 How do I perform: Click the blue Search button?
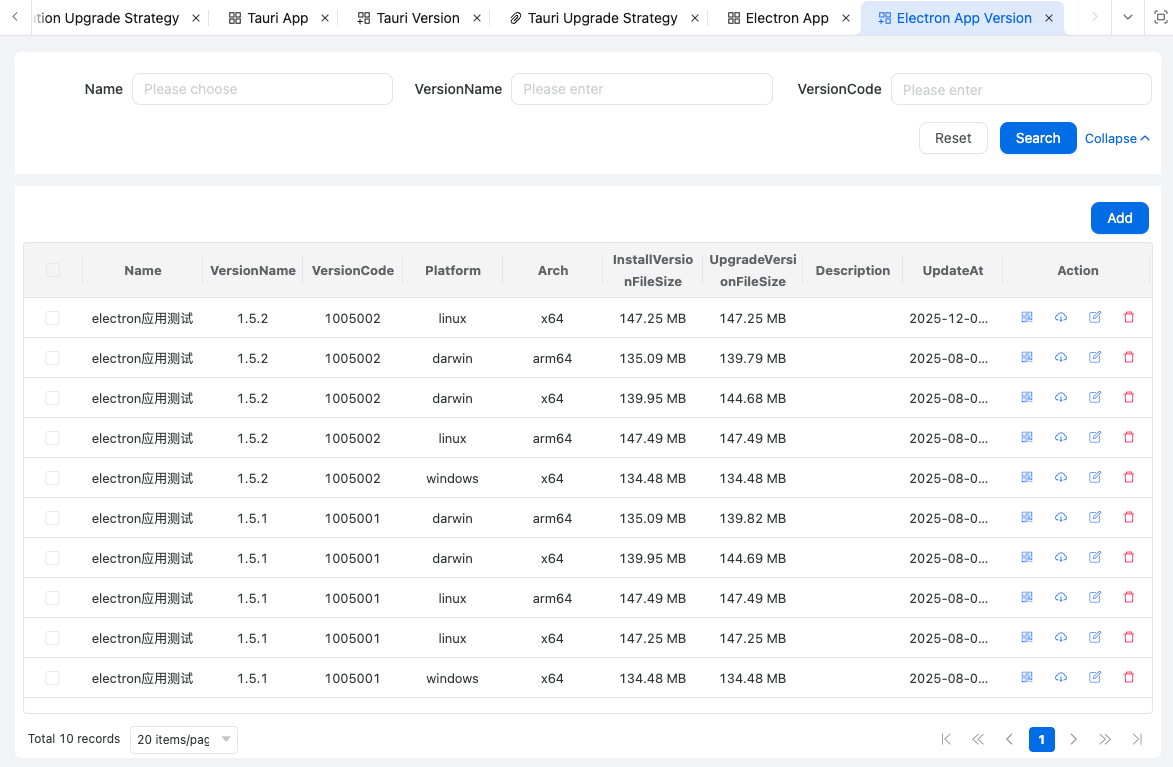point(1037,138)
